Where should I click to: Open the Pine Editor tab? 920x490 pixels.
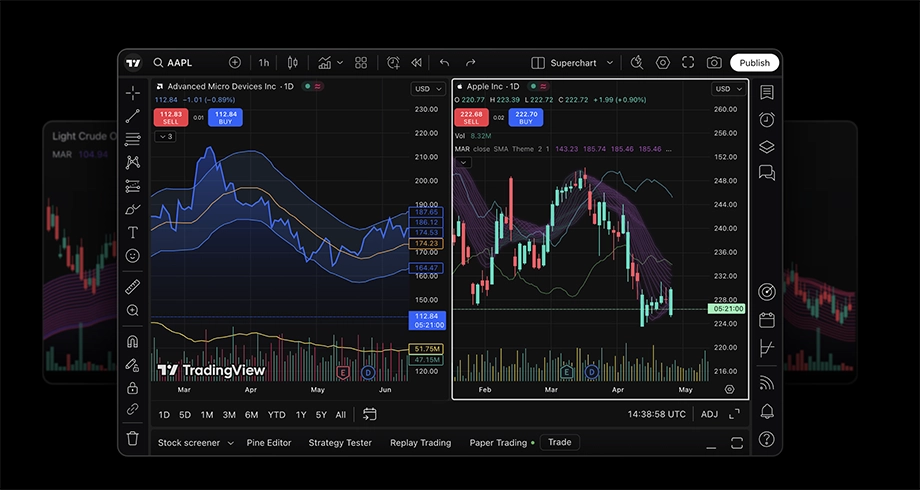point(269,443)
